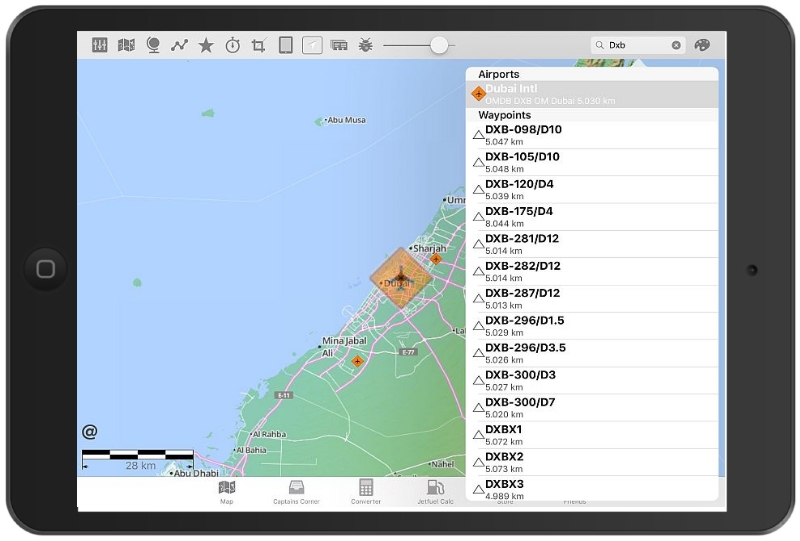Select waypoint DXB-120/D4
Image resolution: width=800 pixels, height=541 pixels.
tap(592, 190)
